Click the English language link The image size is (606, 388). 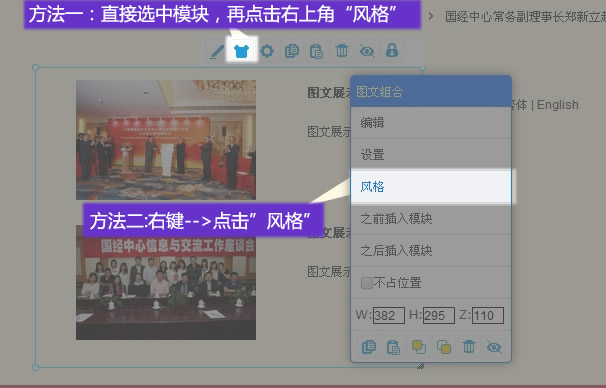click(x=558, y=105)
